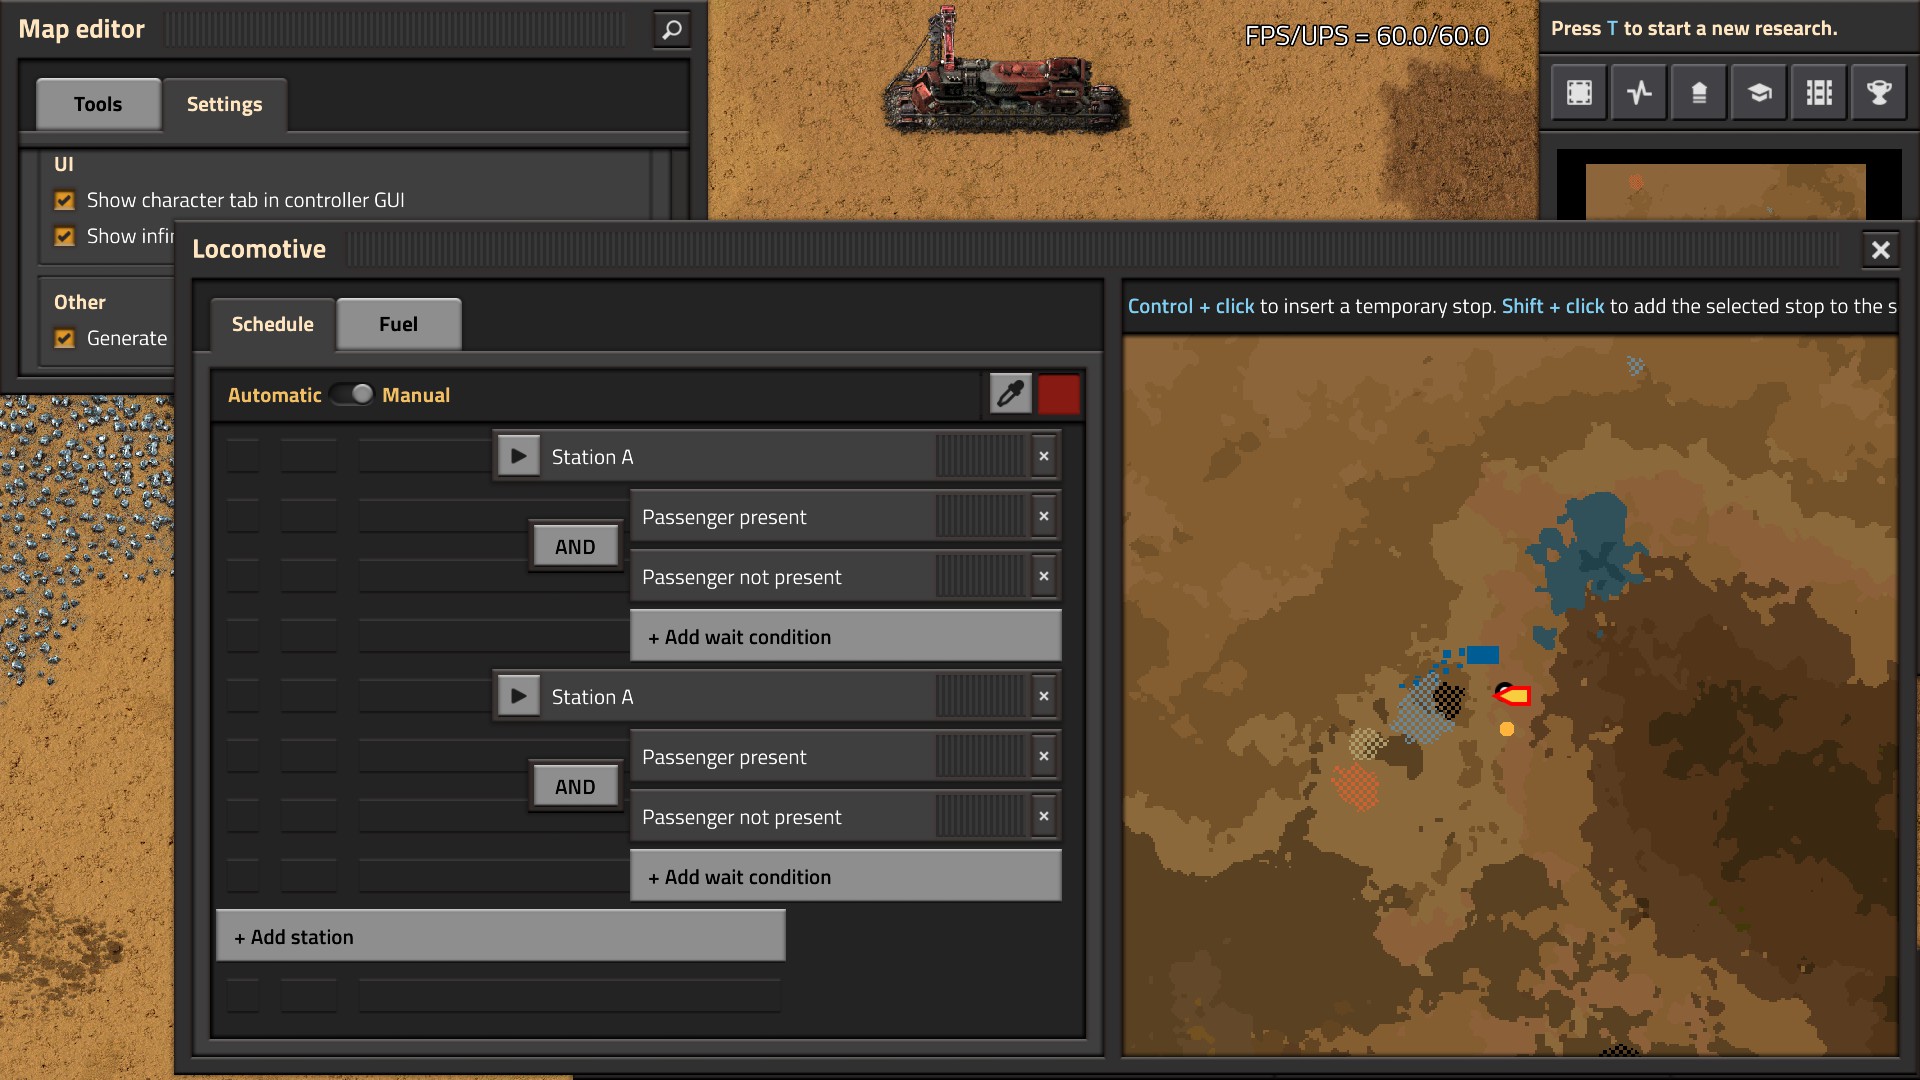Click the Add station button

tap(501, 936)
